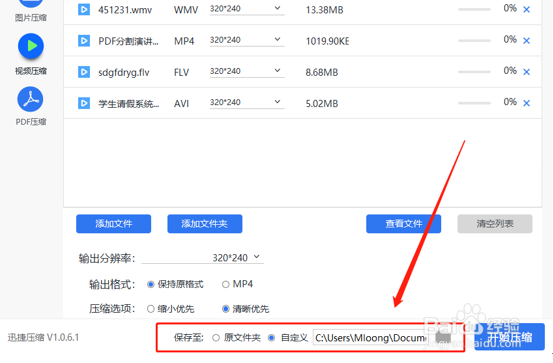Click the 8.68MB size value
The width and height of the screenshot is (553, 363).
tap(322, 72)
